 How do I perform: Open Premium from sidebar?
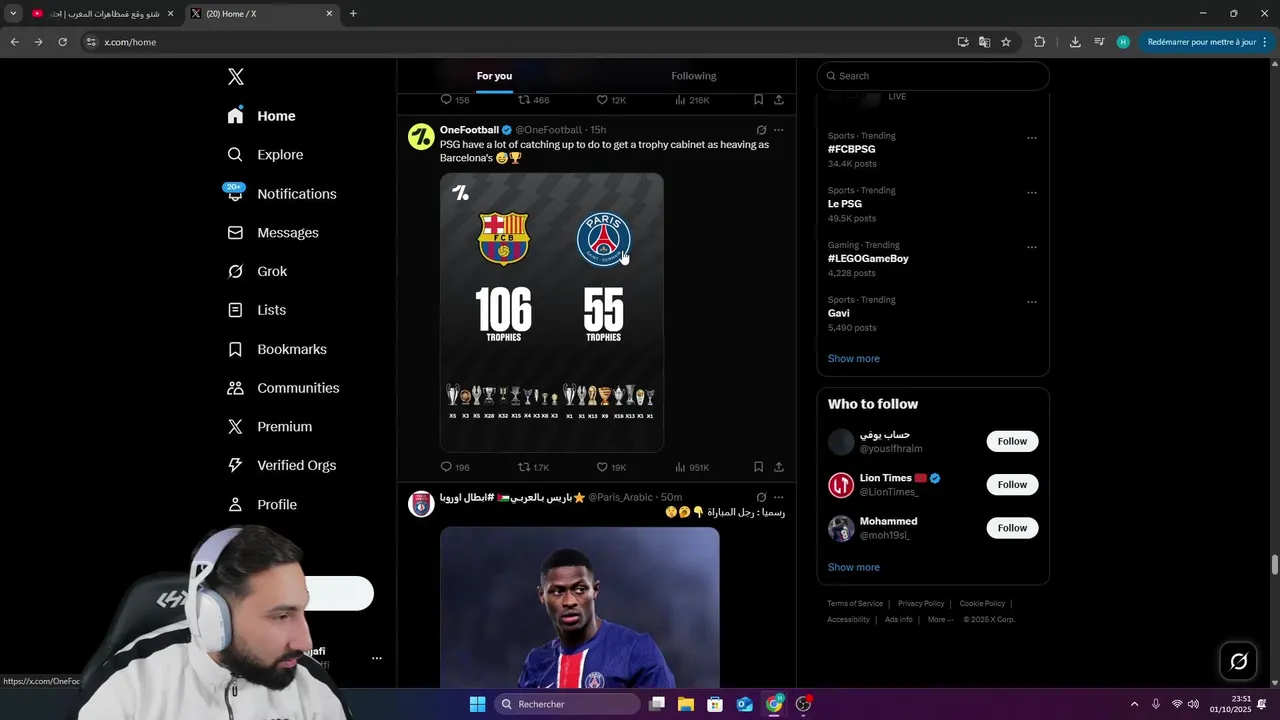(270, 427)
